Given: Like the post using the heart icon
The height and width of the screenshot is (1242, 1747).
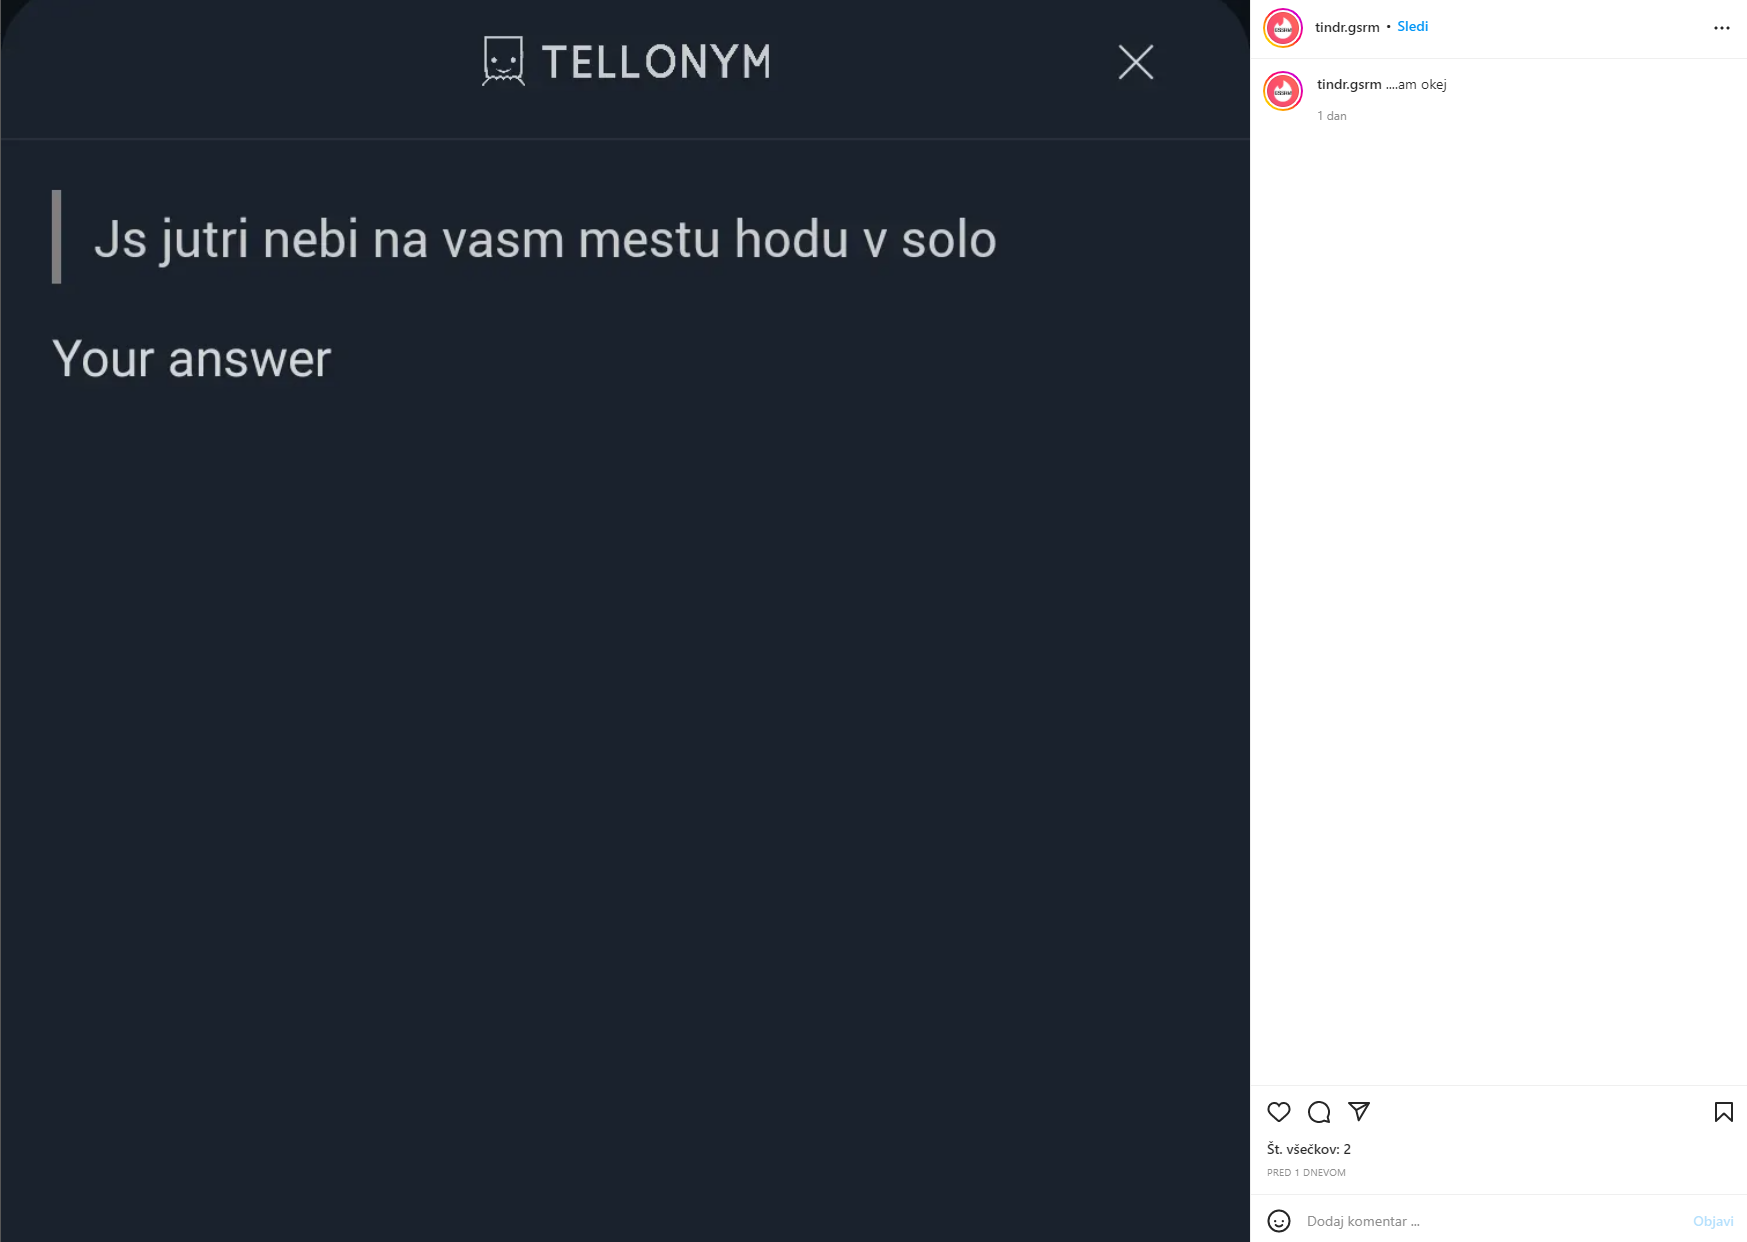Looking at the screenshot, I should [x=1280, y=1112].
